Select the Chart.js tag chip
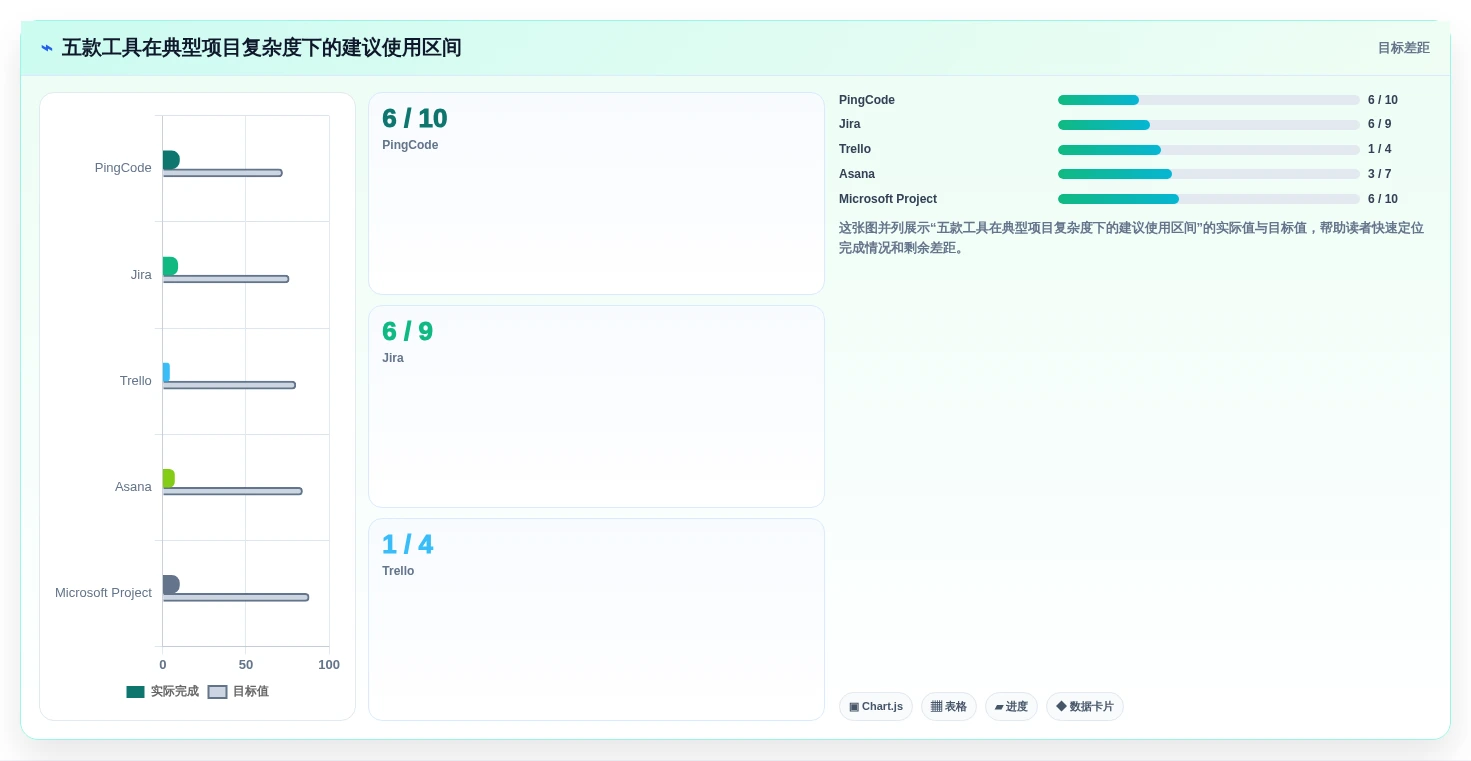1471x761 pixels. tap(876, 706)
